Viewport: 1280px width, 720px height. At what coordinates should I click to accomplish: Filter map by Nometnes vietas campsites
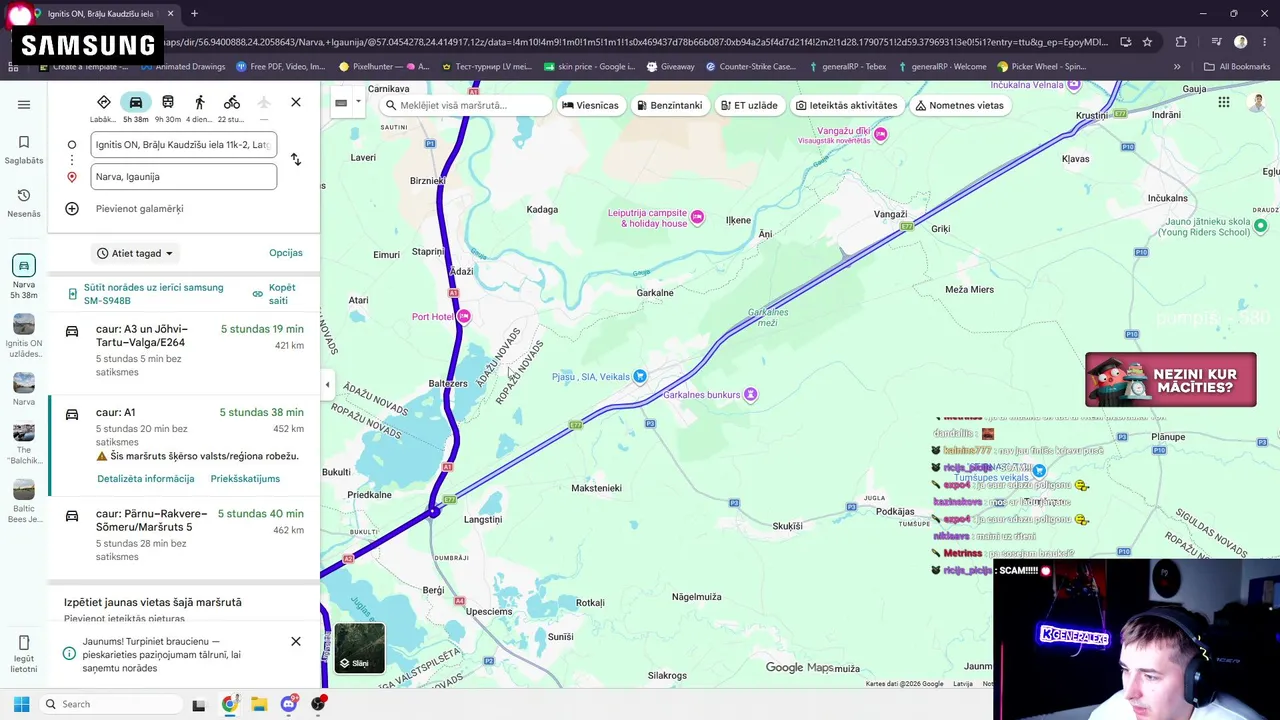click(959, 105)
